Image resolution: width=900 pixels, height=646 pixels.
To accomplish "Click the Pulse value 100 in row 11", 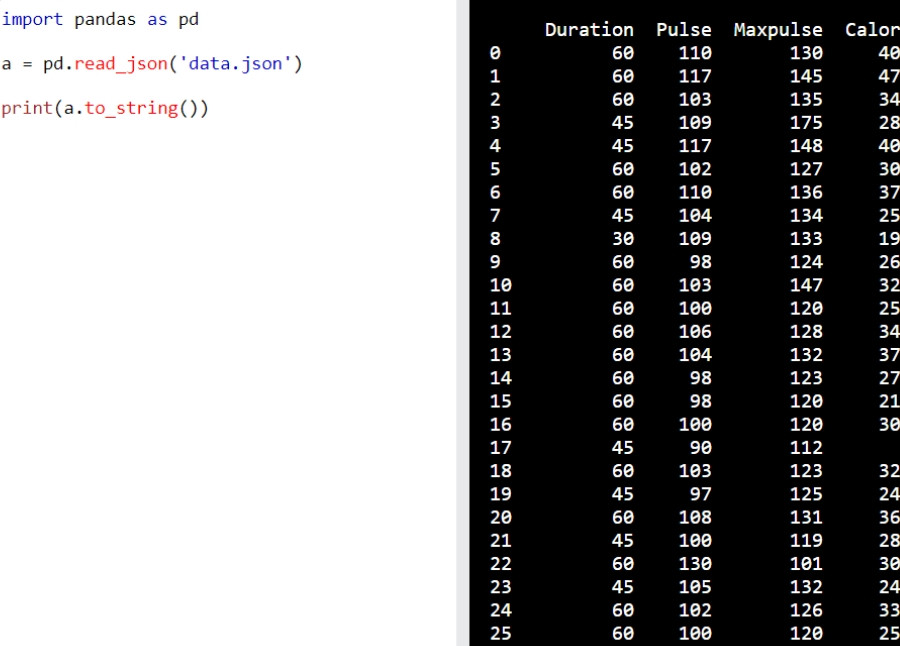I will click(x=695, y=308).
